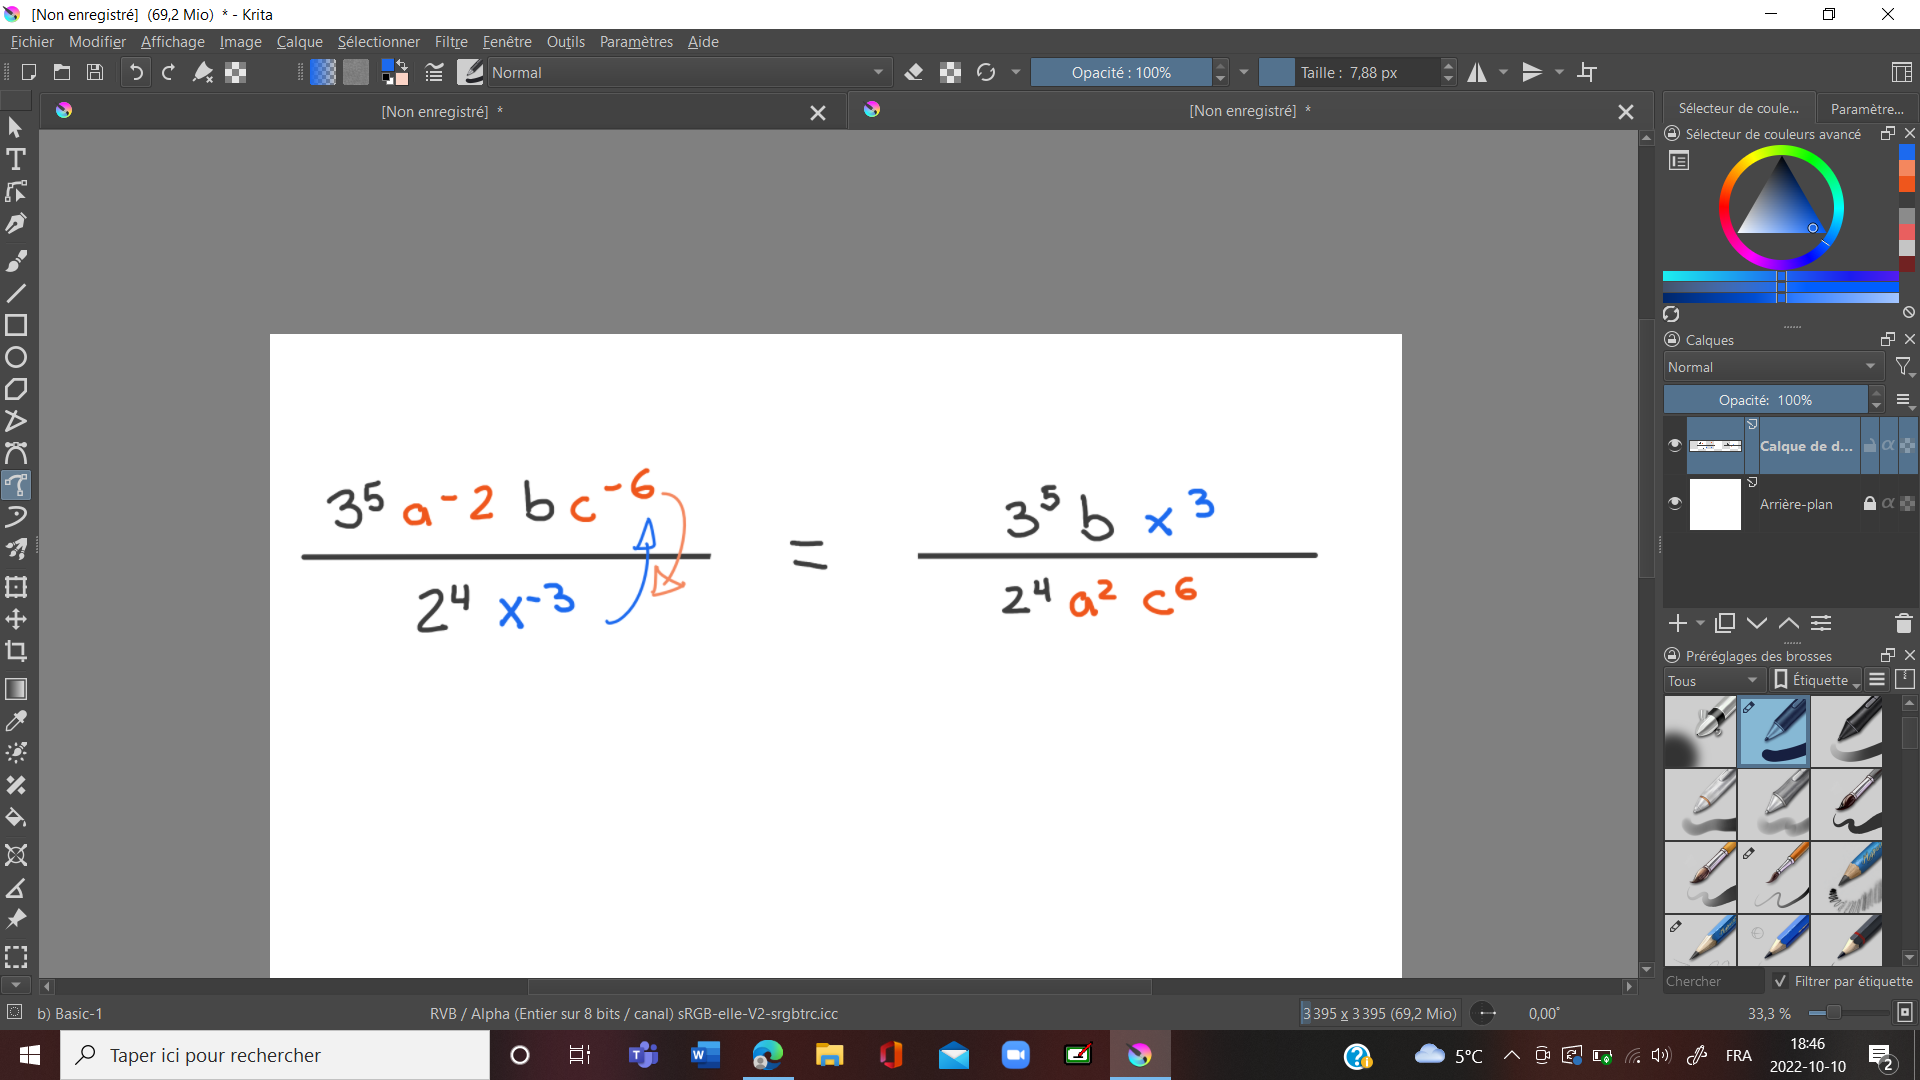Screen dimensions: 1920x1080
Task: Open the Filtre menu
Action: pos(451,42)
